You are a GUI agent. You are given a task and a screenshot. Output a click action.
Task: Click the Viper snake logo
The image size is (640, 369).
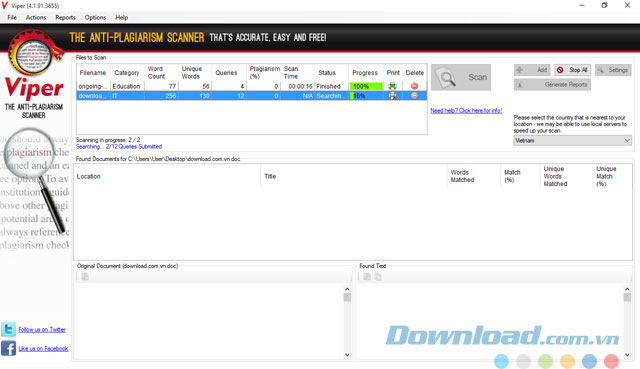click(x=35, y=53)
